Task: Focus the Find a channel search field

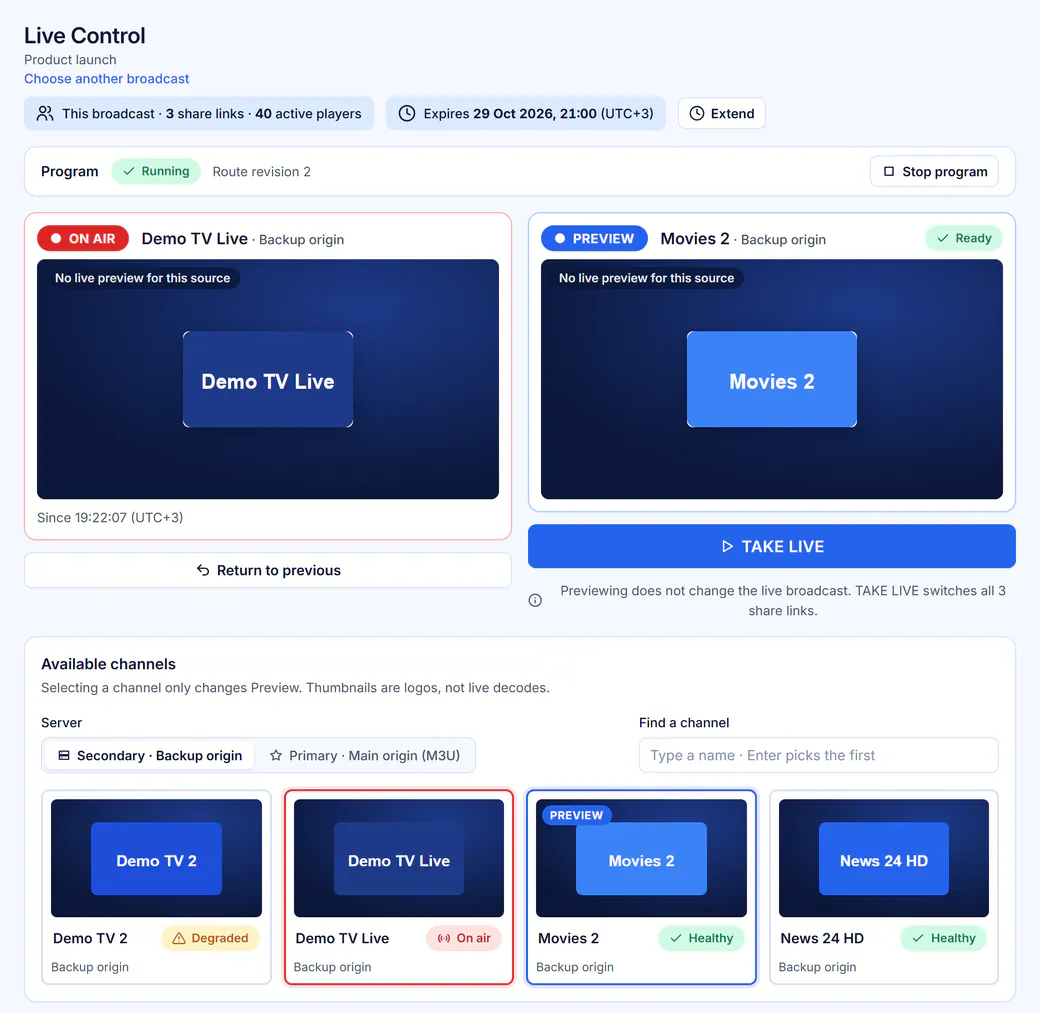Action: (x=818, y=756)
